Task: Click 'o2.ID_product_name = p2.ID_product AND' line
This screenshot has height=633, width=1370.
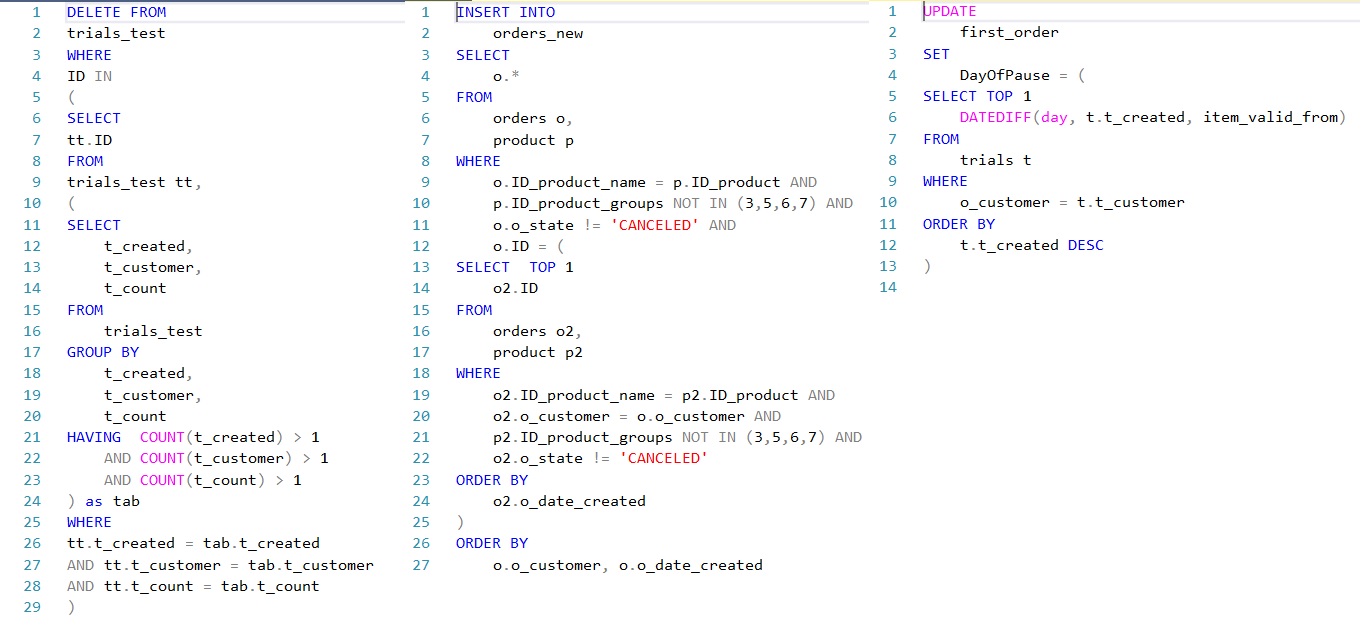Action: click(664, 395)
